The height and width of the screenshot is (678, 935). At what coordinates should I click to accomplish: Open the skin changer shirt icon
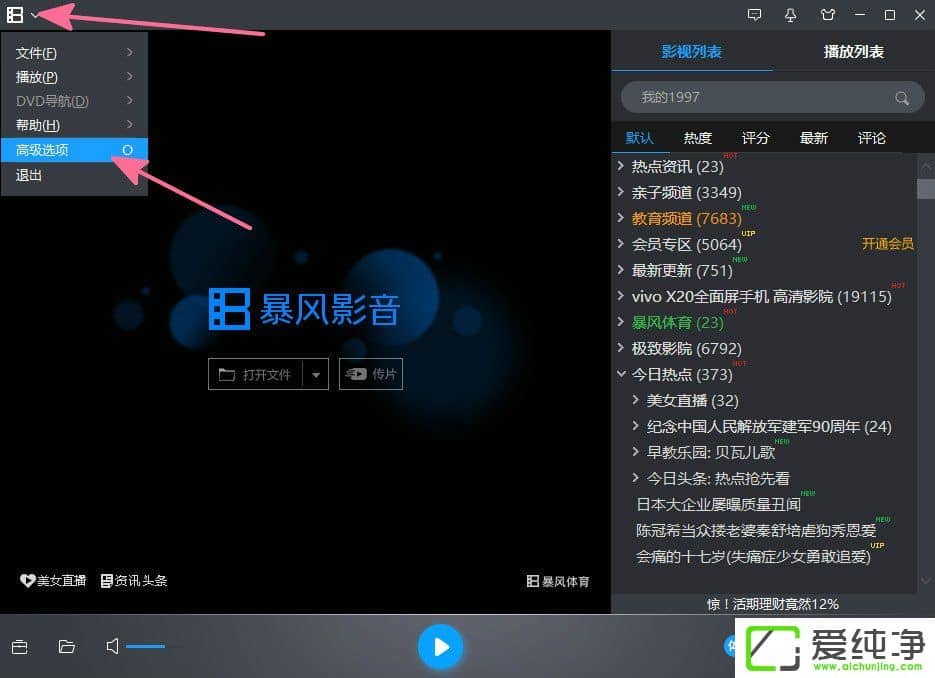(826, 15)
